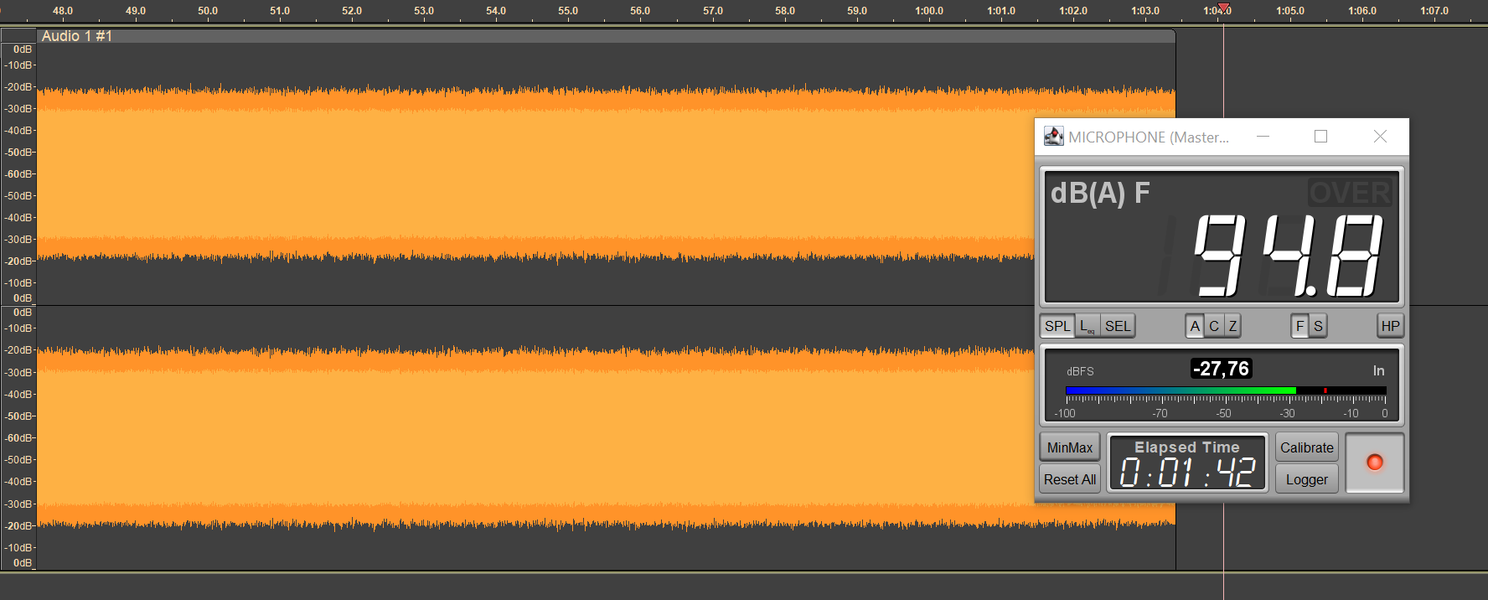Click the Elapsed Time display

click(1187, 463)
